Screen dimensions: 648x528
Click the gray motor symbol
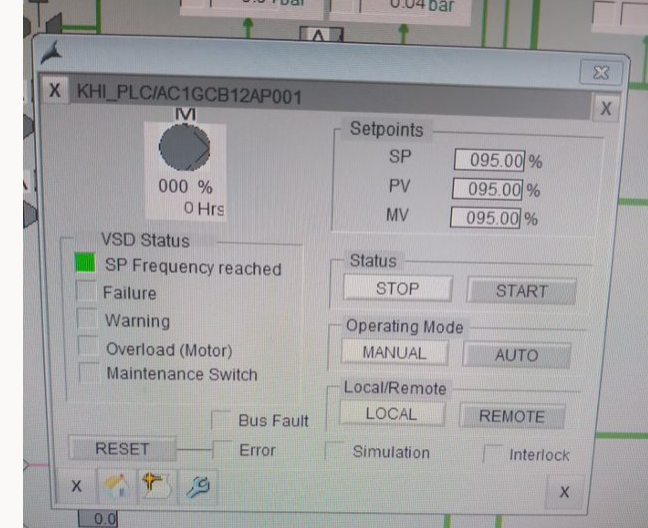(x=185, y=147)
